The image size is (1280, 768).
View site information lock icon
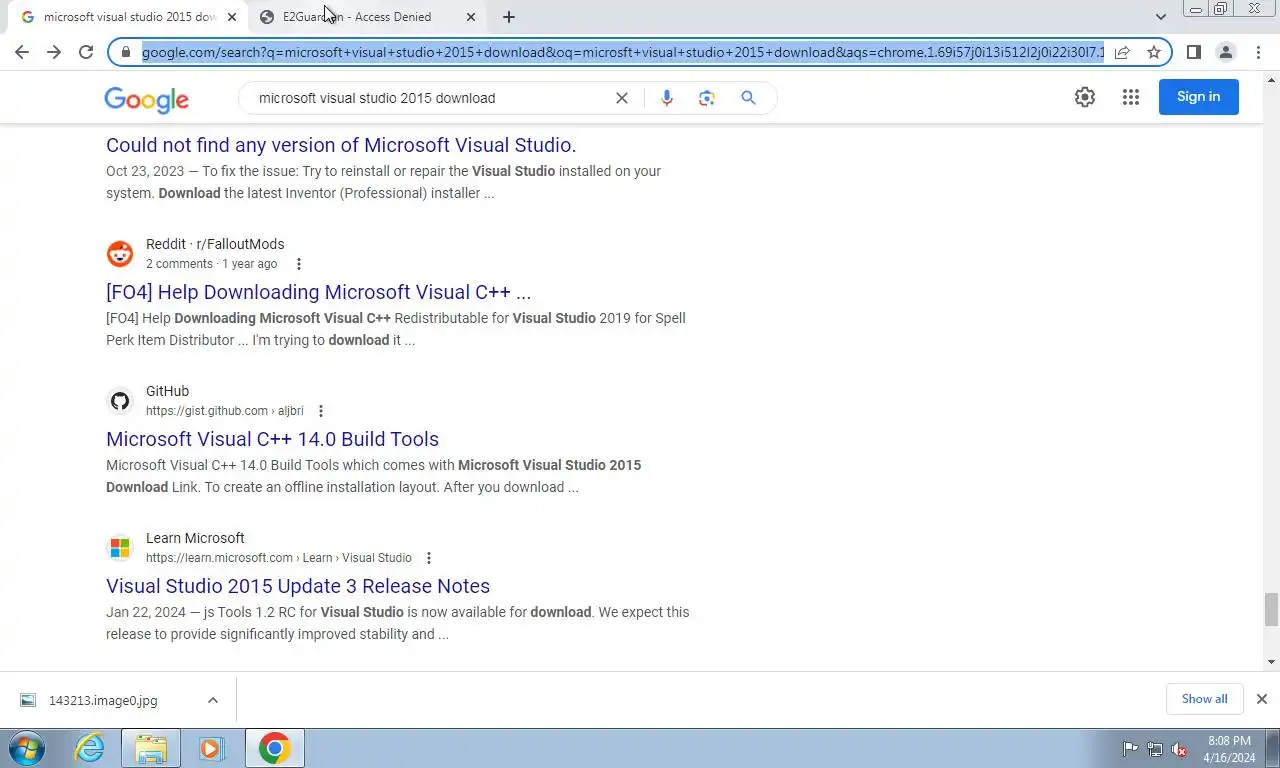click(x=126, y=52)
